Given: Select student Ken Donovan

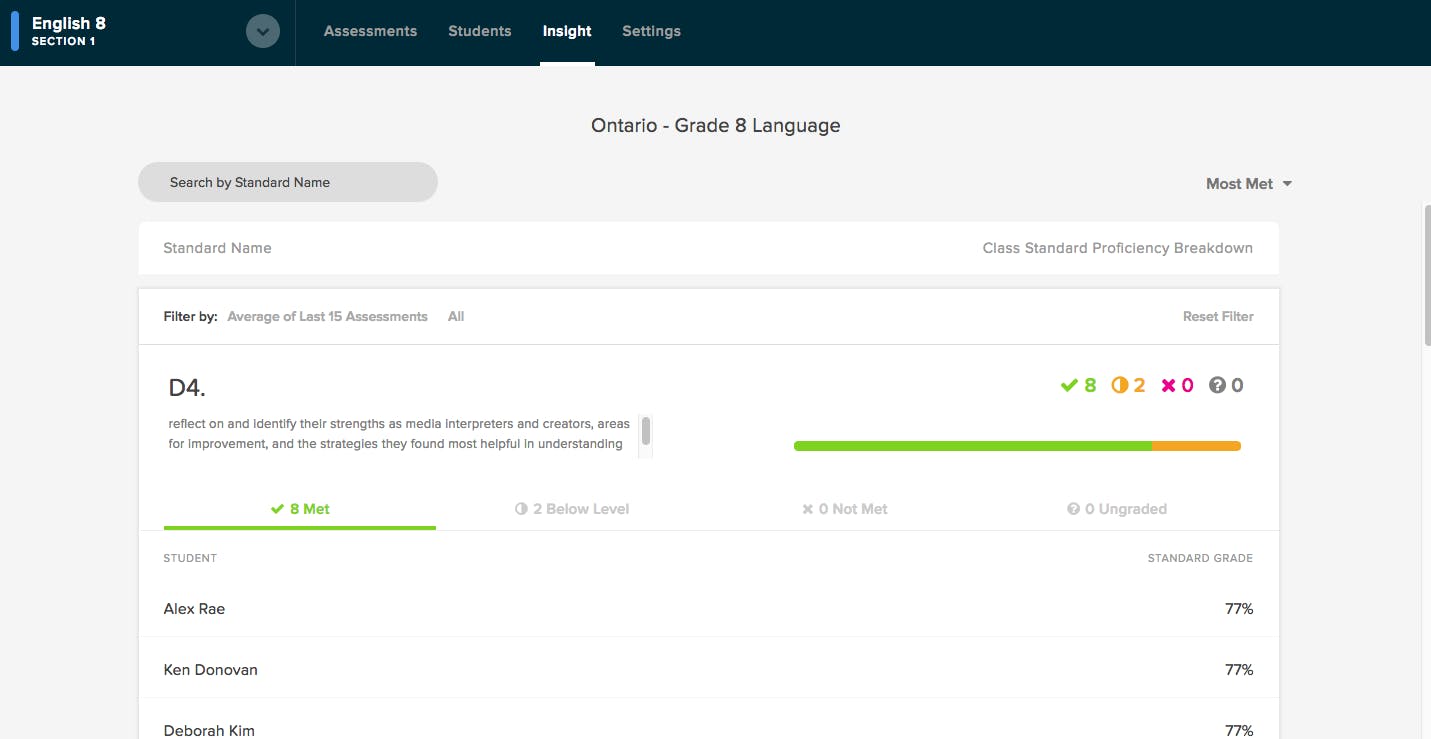Looking at the screenshot, I should 211,669.
